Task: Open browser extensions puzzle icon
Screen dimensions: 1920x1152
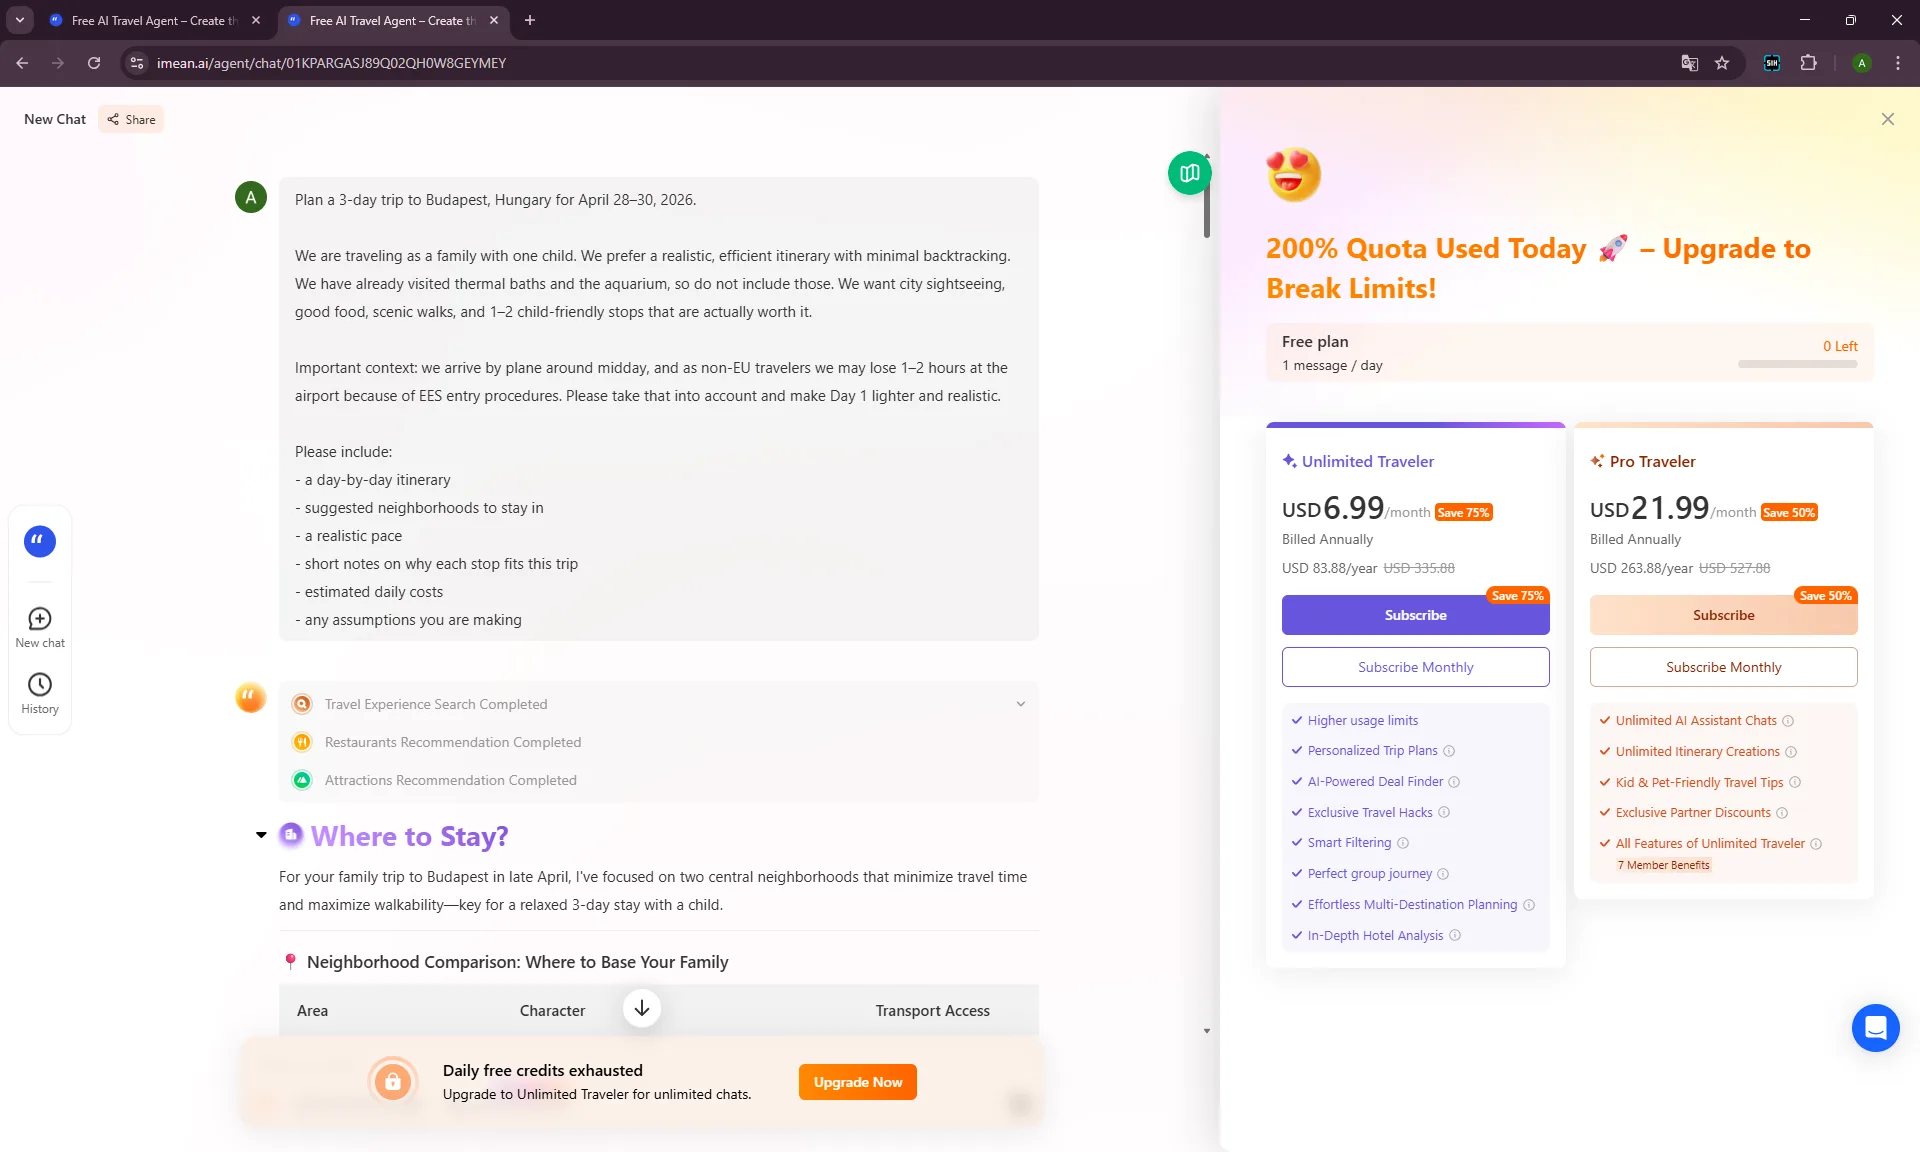Action: [1808, 63]
